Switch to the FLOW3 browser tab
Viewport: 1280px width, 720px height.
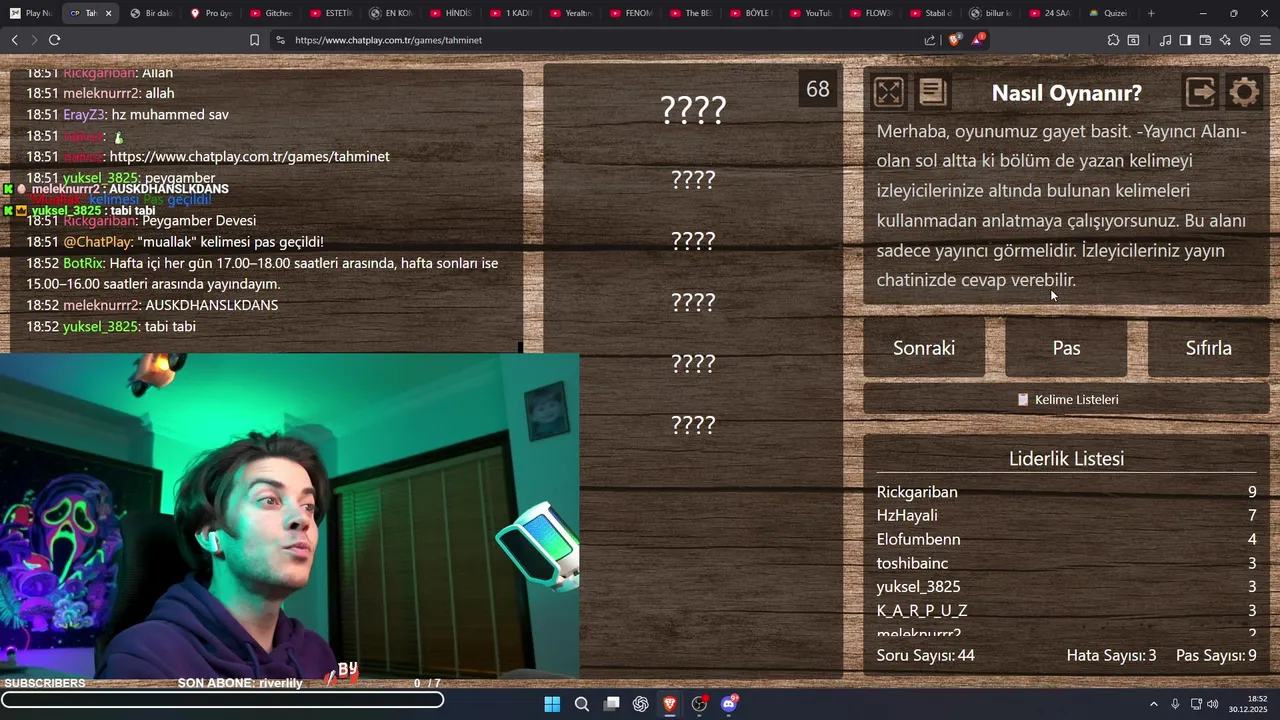click(871, 13)
